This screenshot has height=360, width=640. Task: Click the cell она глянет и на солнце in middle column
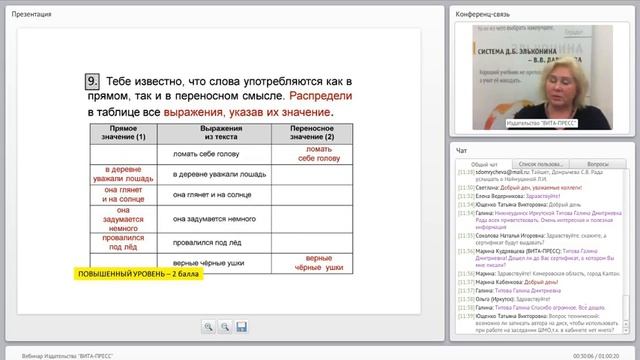coord(214,195)
